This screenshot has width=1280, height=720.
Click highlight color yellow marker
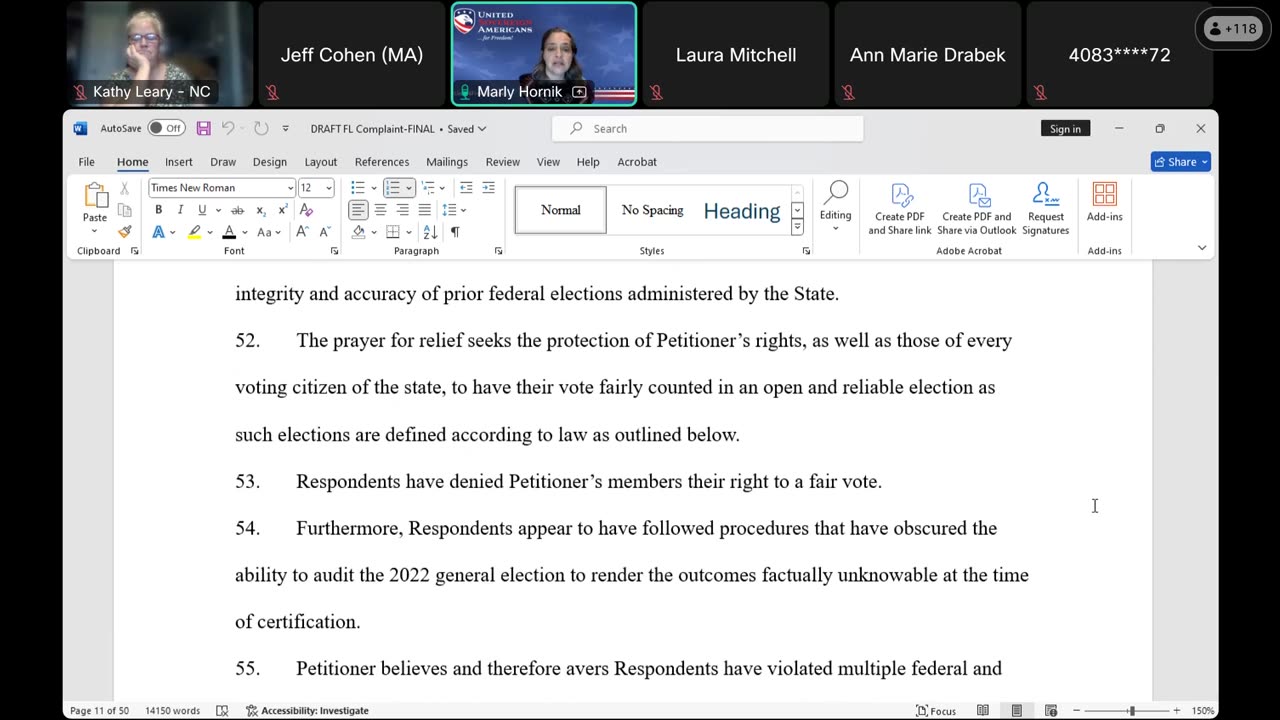point(194,232)
